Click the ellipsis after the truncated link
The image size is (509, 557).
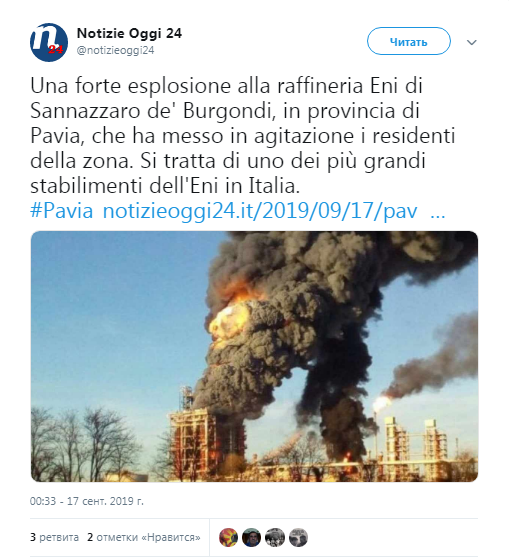point(438,212)
